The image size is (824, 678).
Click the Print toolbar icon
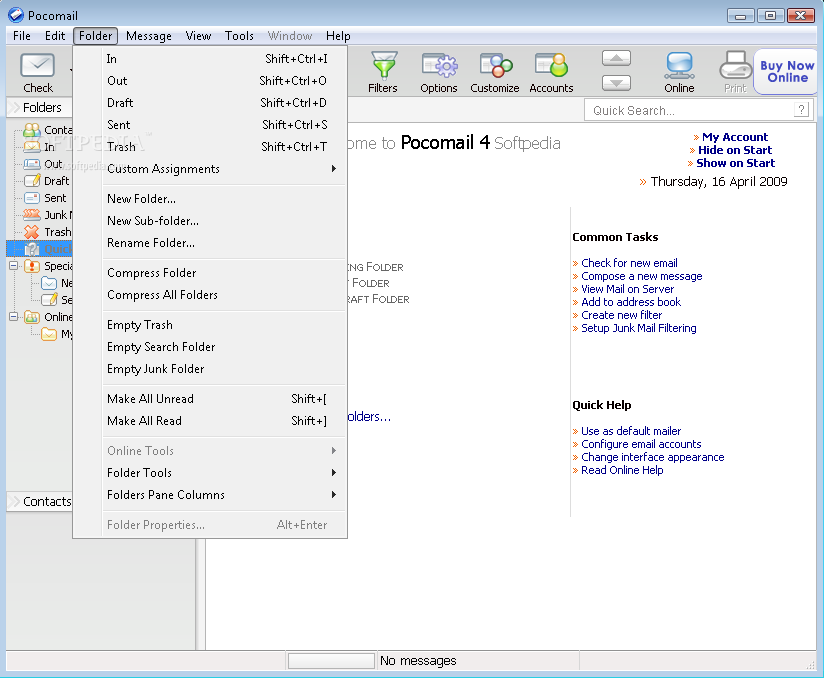tap(736, 65)
